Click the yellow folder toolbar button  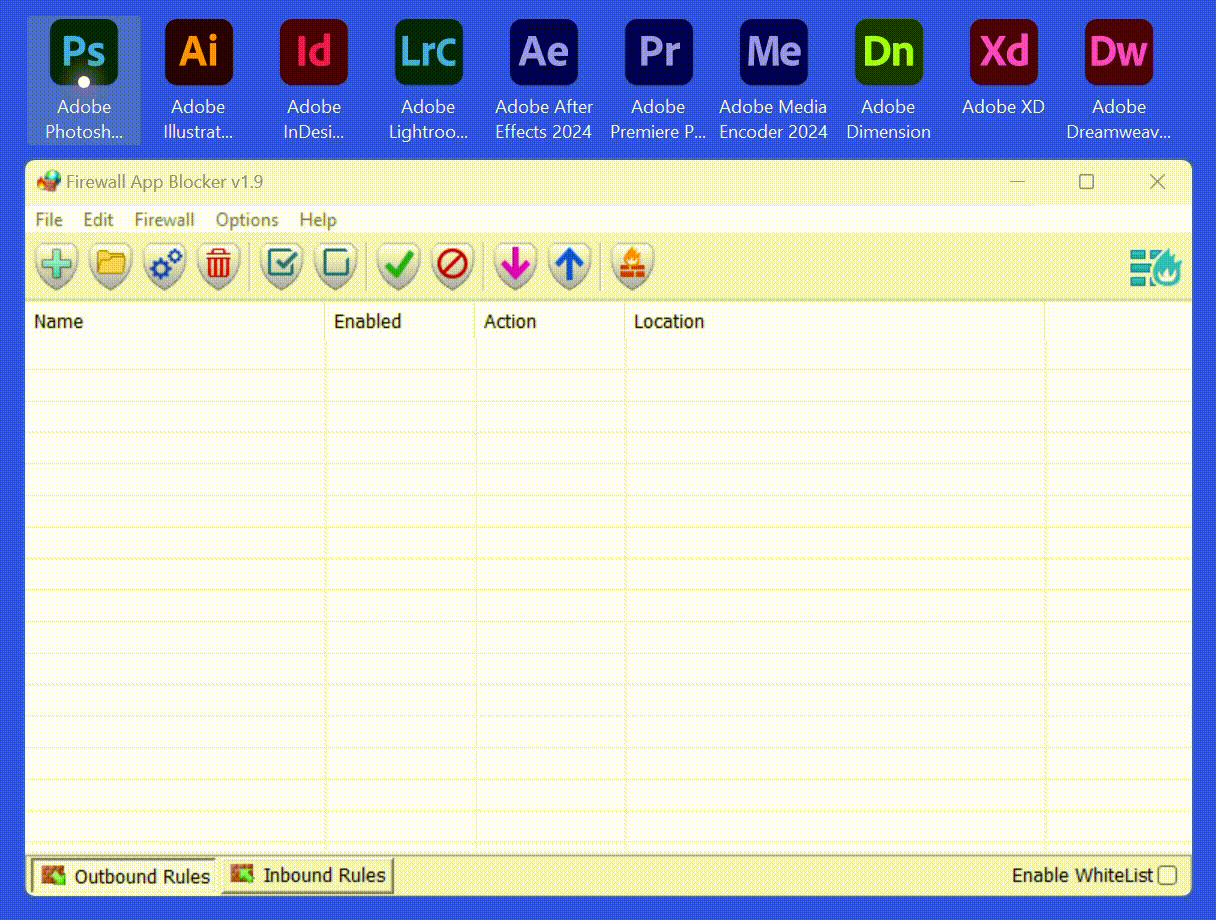tap(111, 266)
